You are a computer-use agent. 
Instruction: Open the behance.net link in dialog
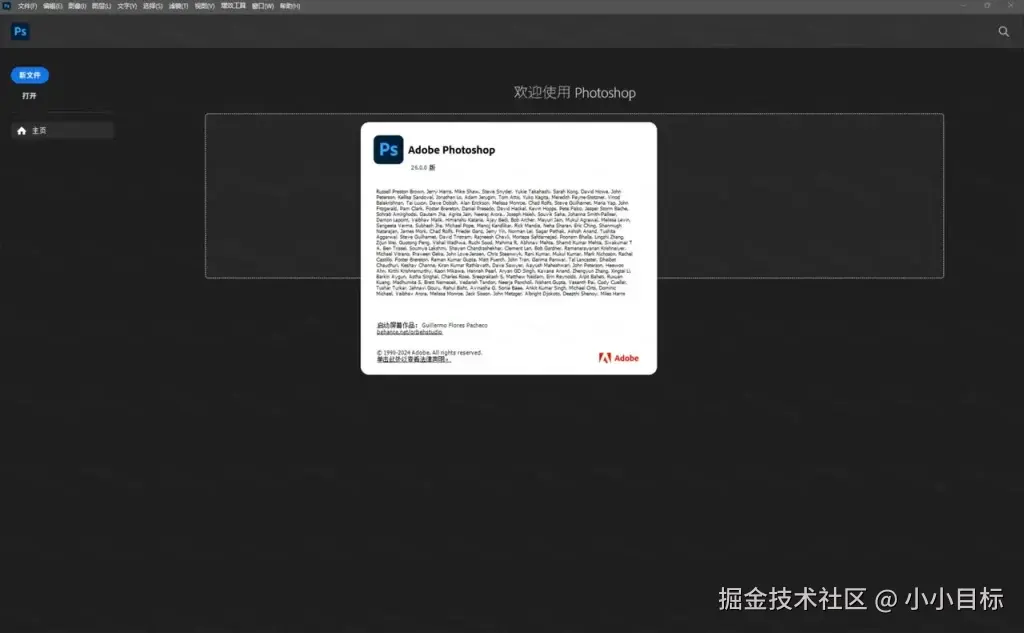point(409,332)
